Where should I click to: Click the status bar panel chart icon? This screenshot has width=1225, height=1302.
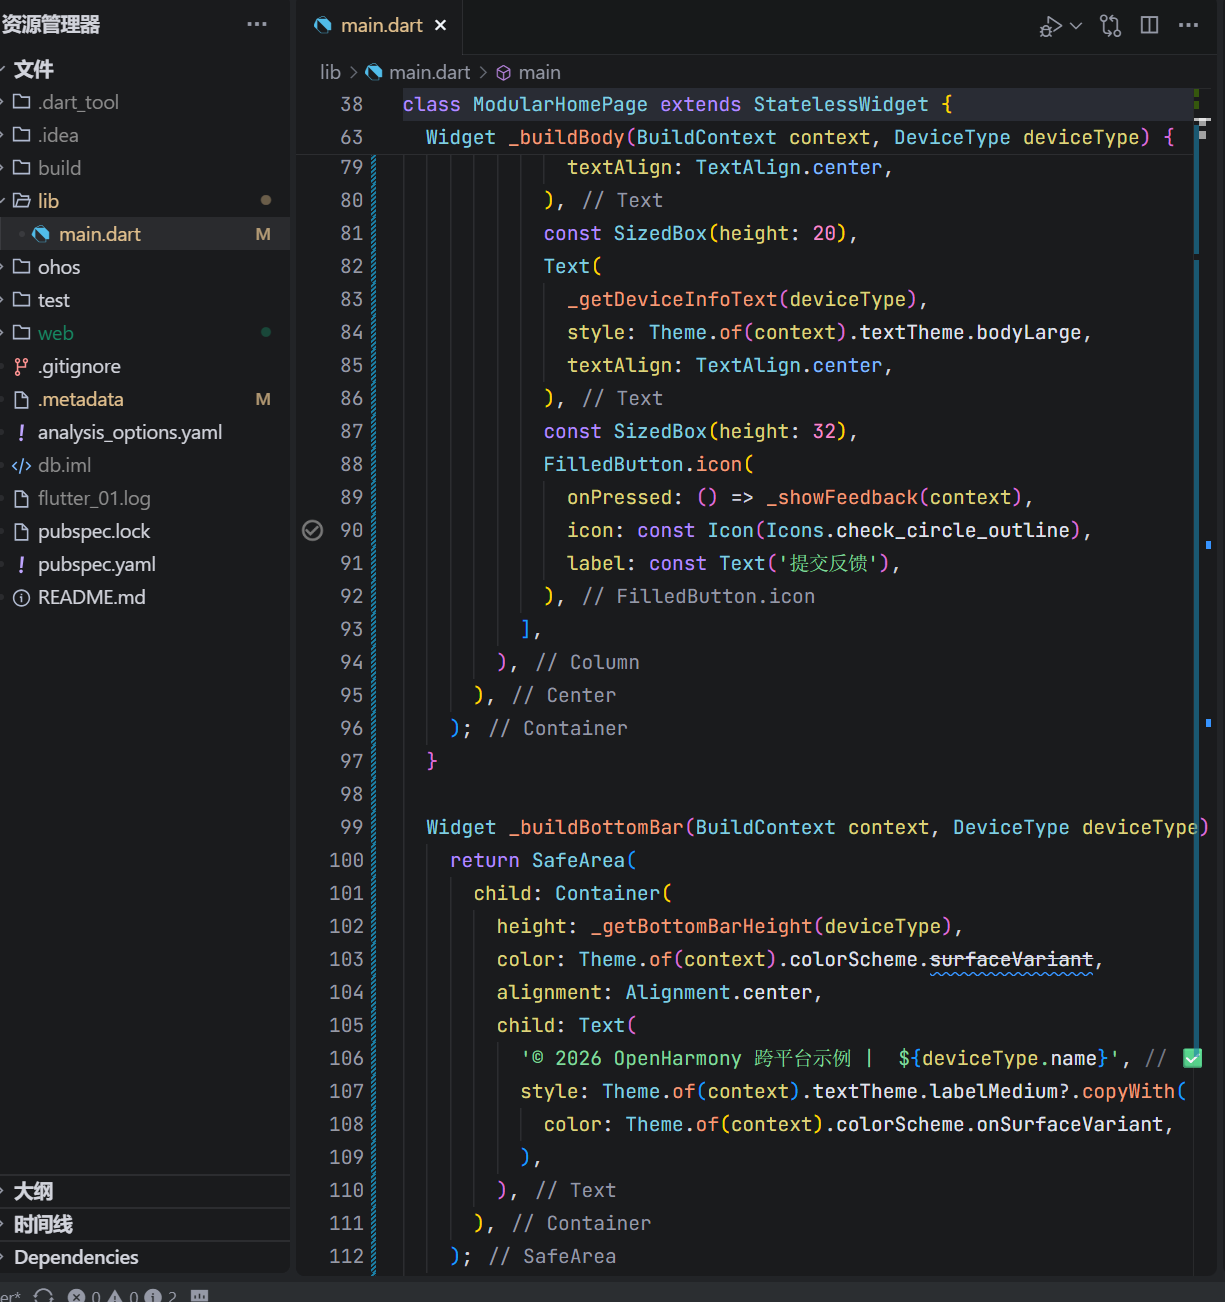pyautogui.click(x=199, y=1295)
